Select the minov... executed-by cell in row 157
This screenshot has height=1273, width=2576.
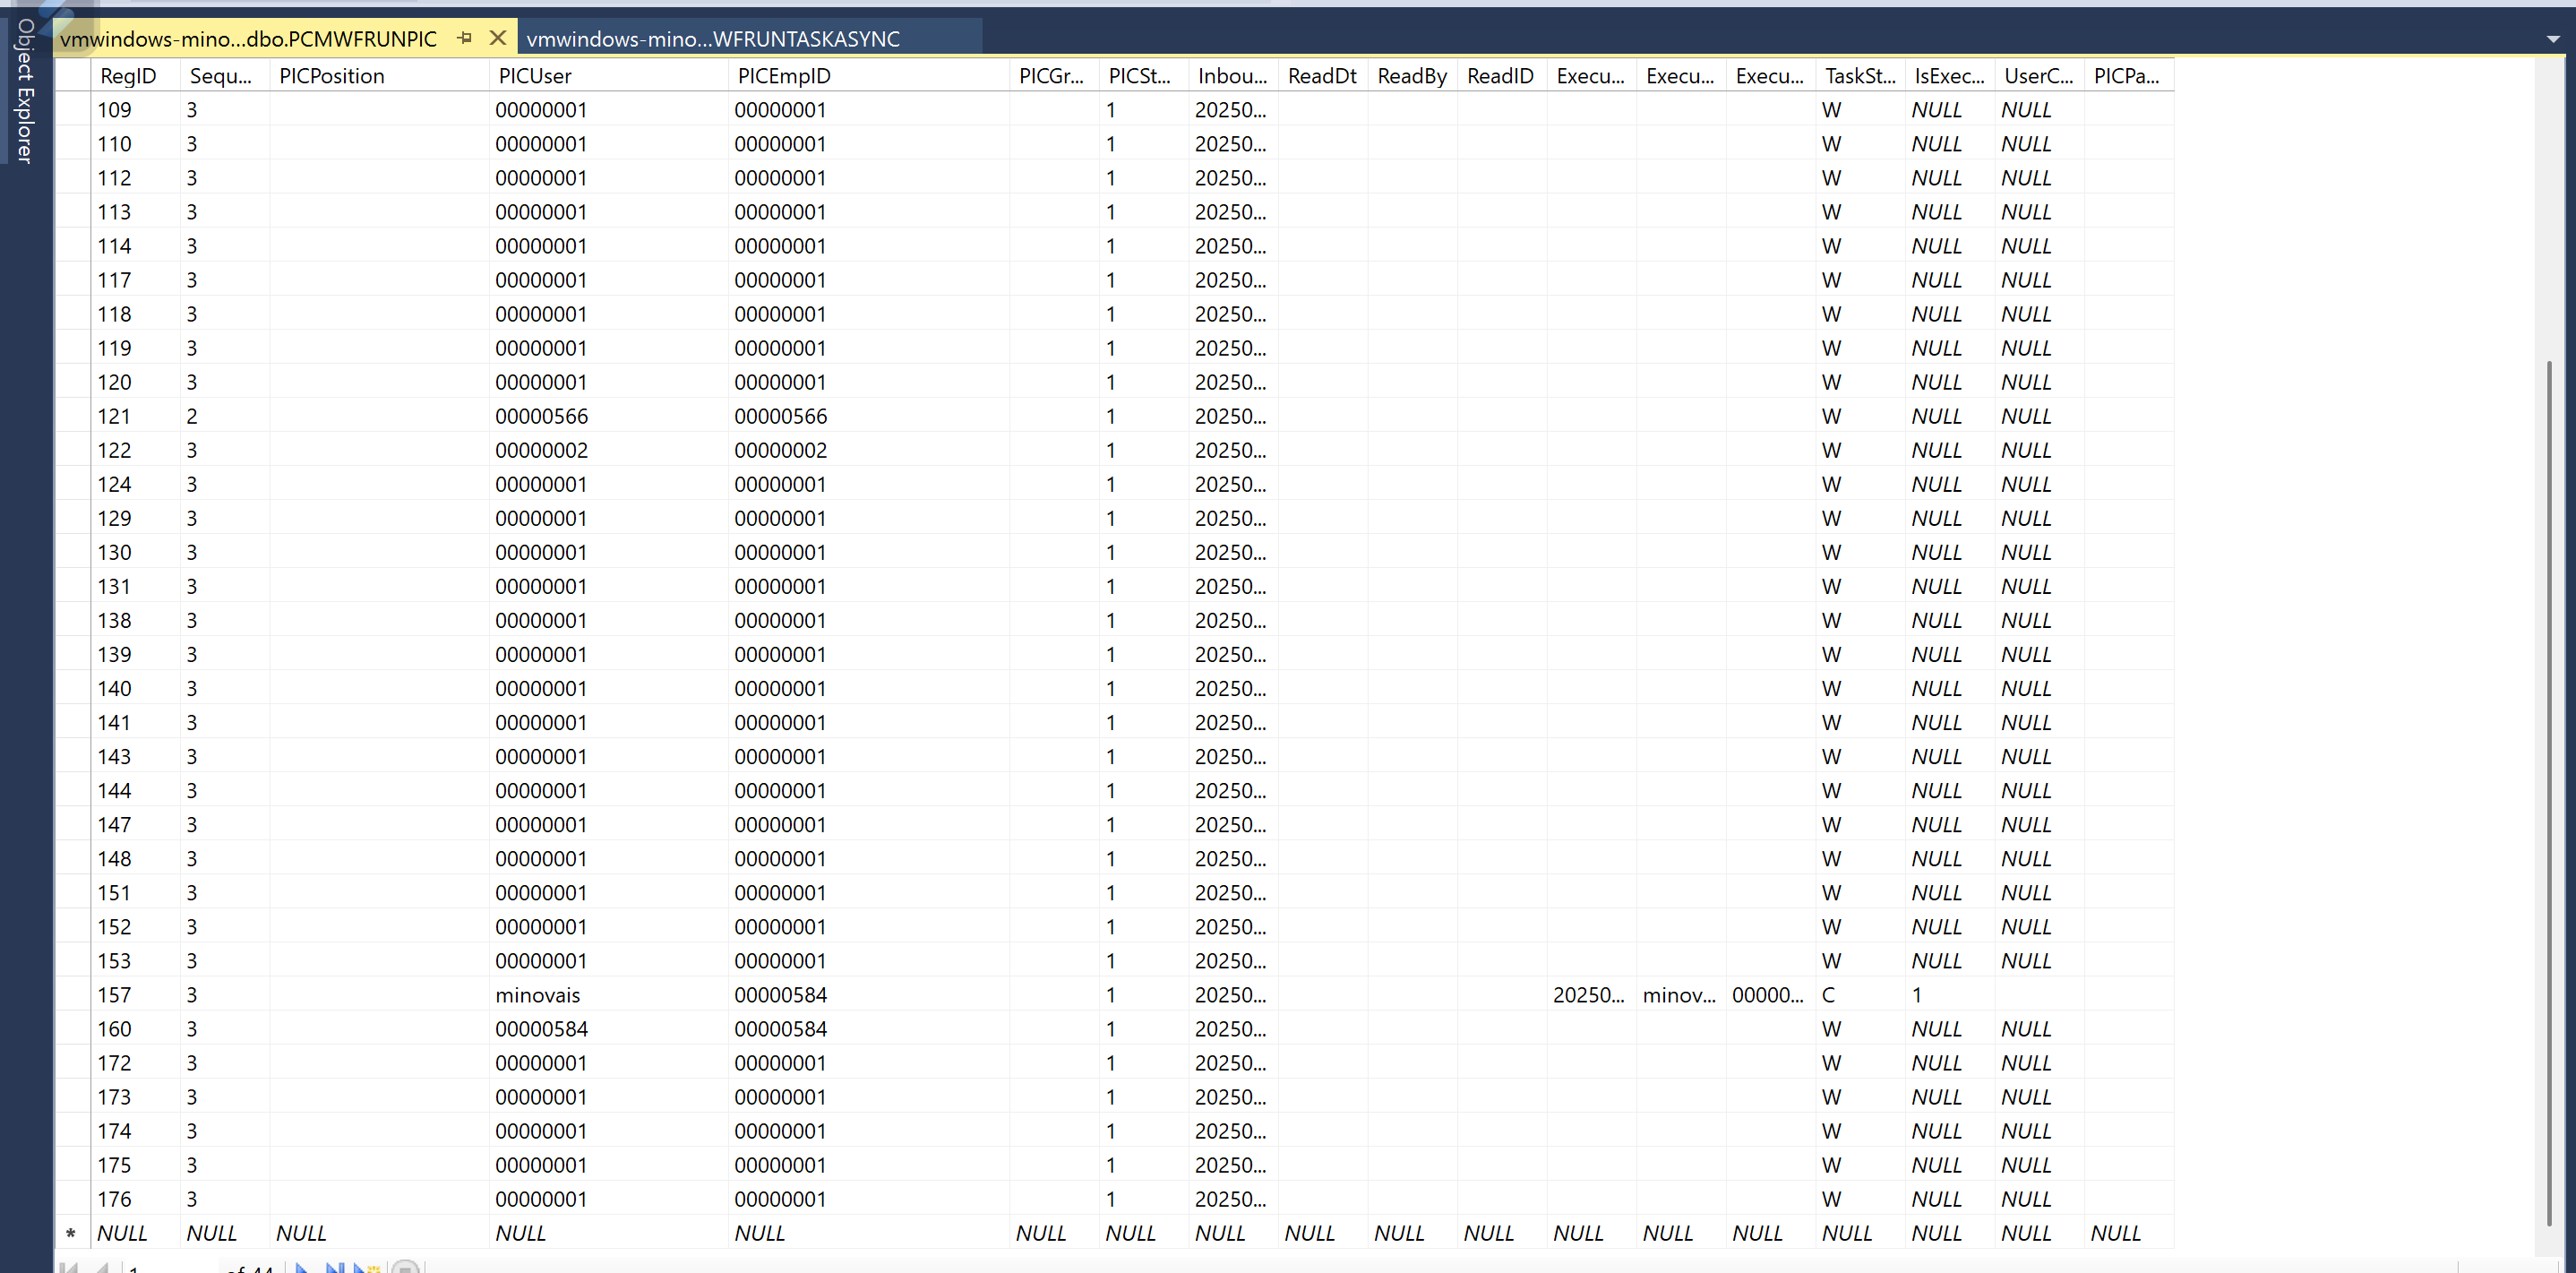[1681, 995]
